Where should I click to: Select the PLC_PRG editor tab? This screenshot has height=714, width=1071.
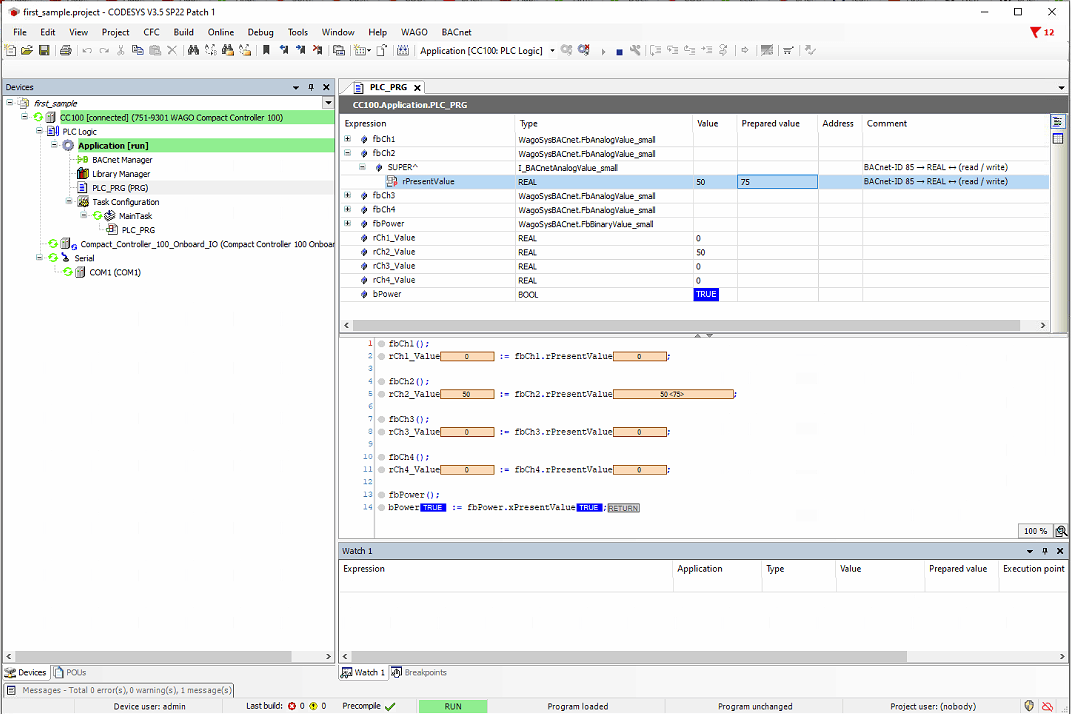388,87
